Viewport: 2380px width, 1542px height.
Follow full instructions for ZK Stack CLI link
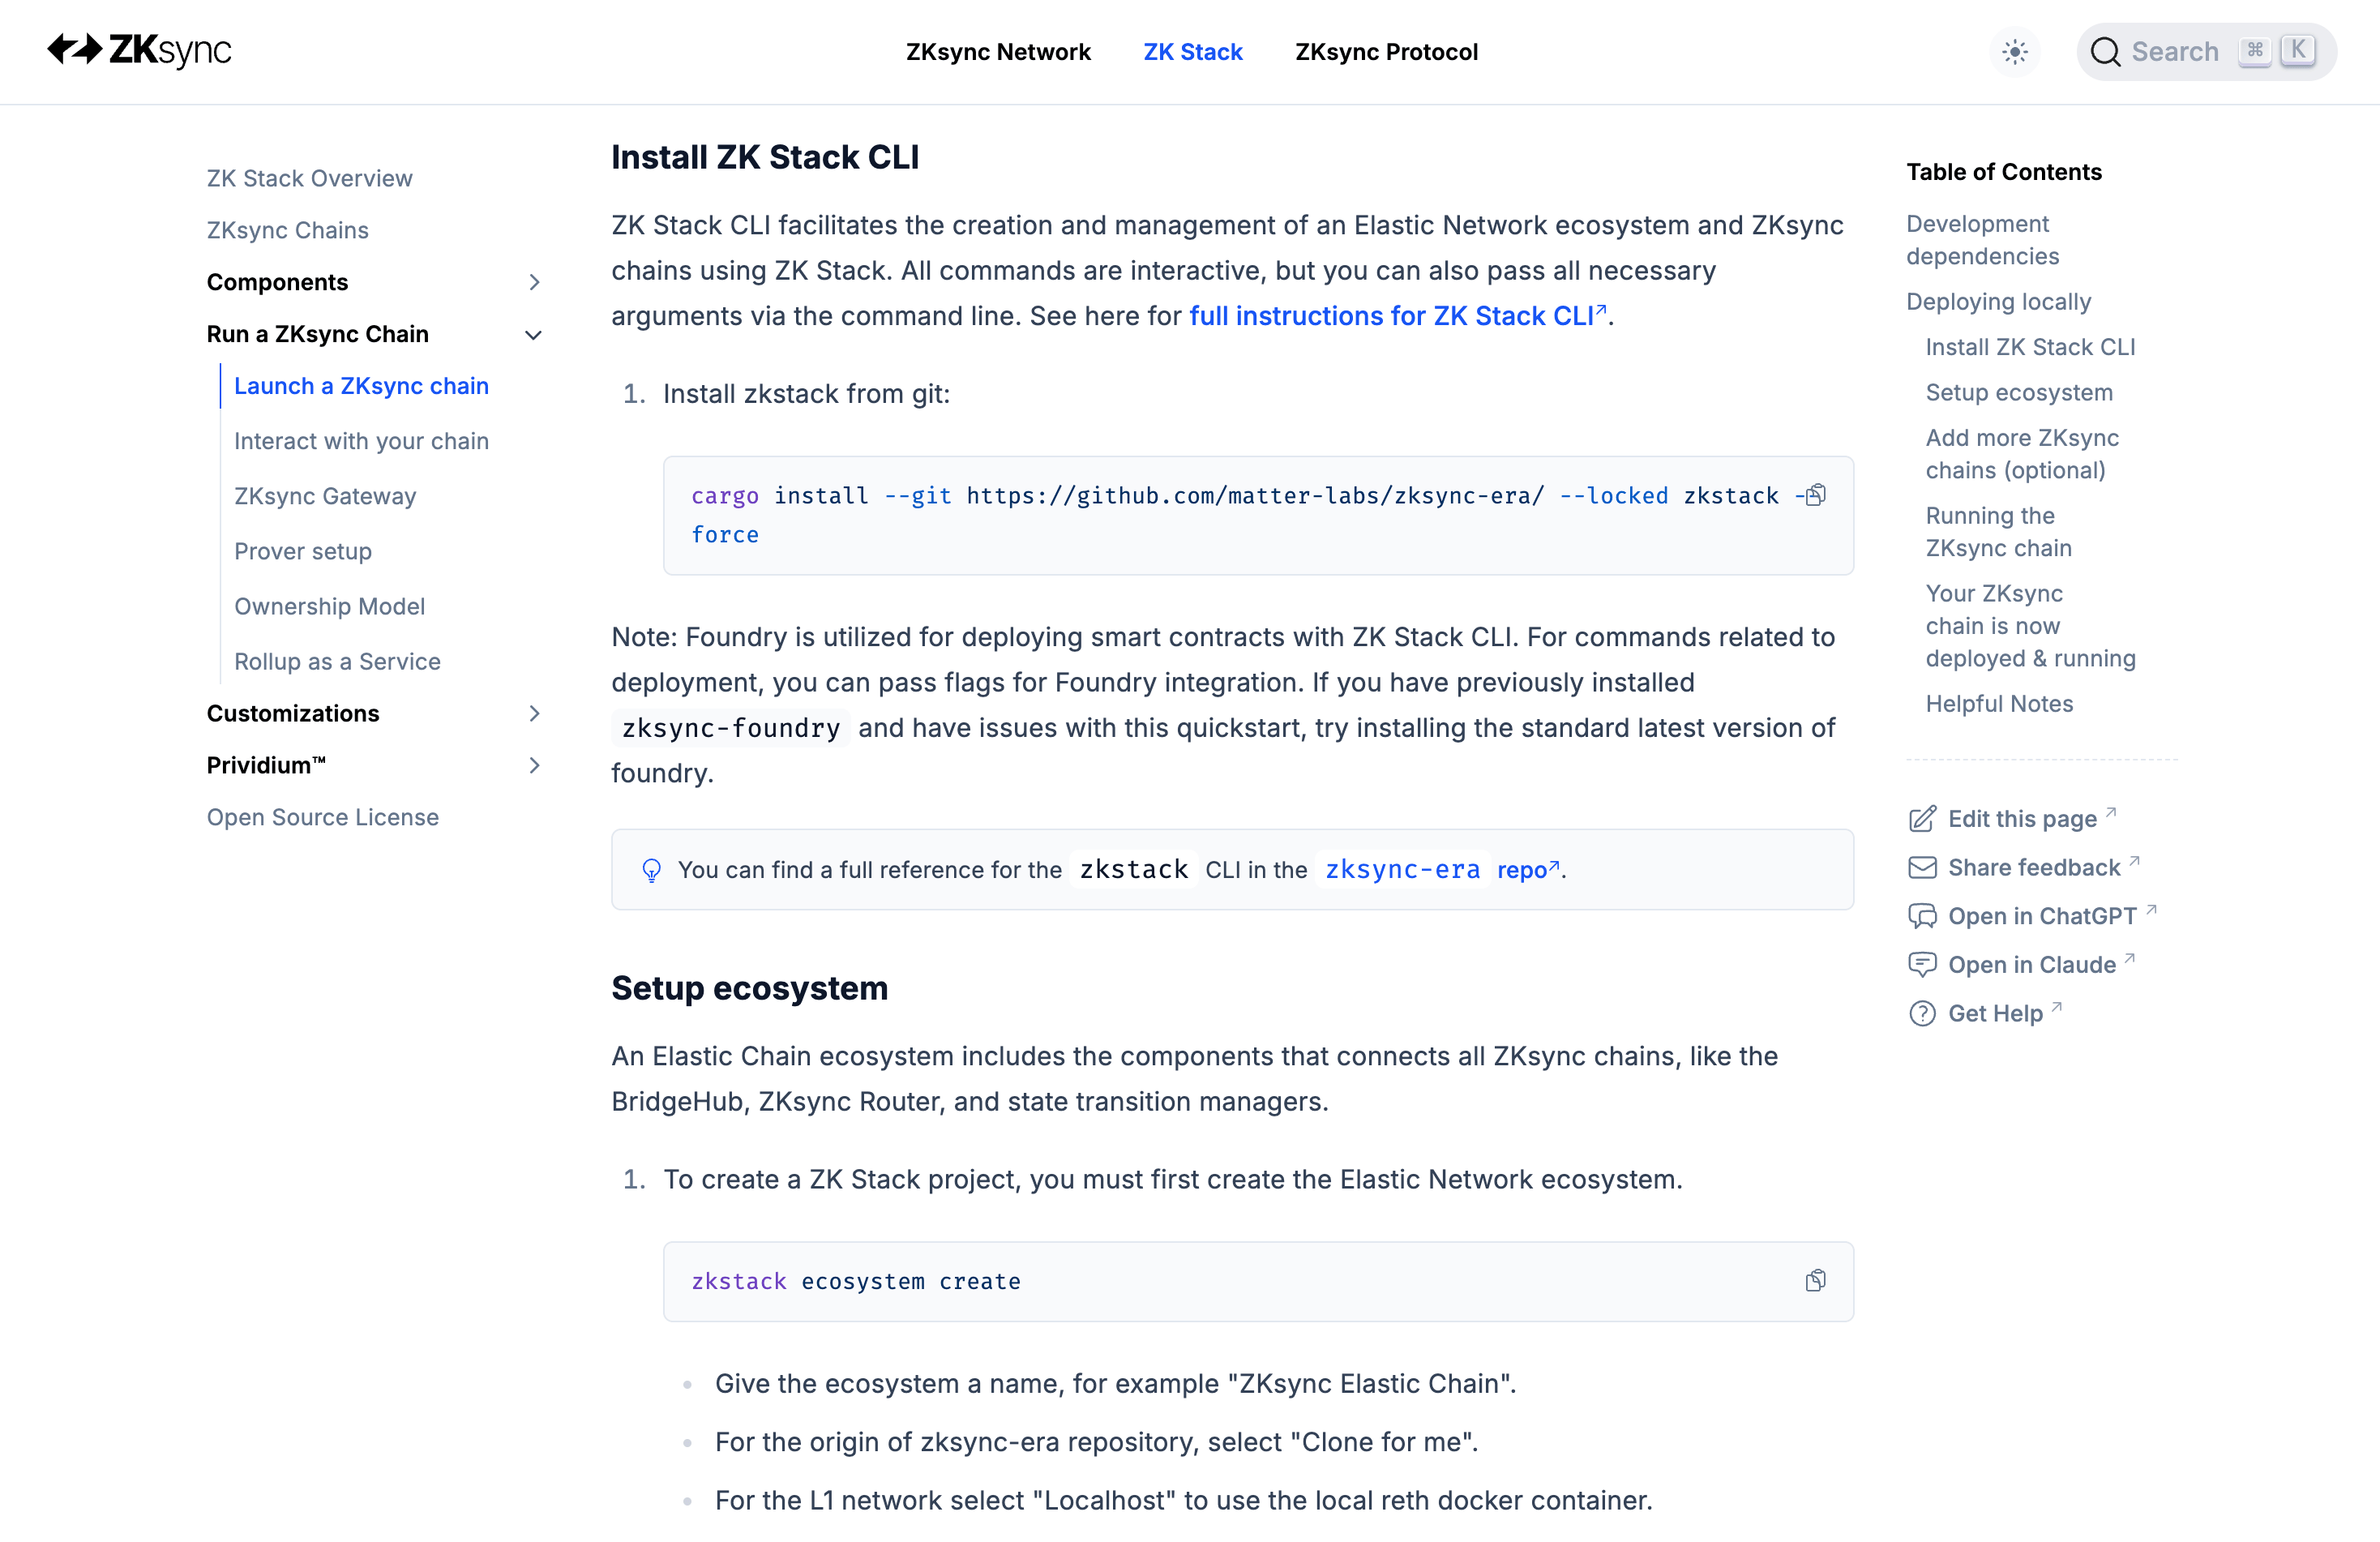1397,316
